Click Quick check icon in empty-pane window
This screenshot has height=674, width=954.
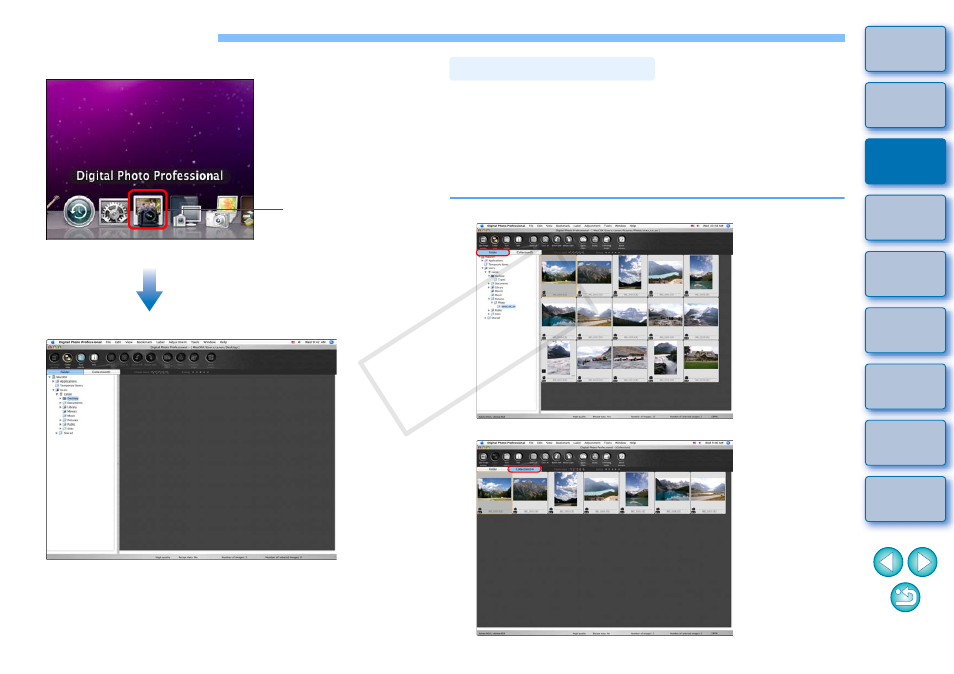coord(167,358)
